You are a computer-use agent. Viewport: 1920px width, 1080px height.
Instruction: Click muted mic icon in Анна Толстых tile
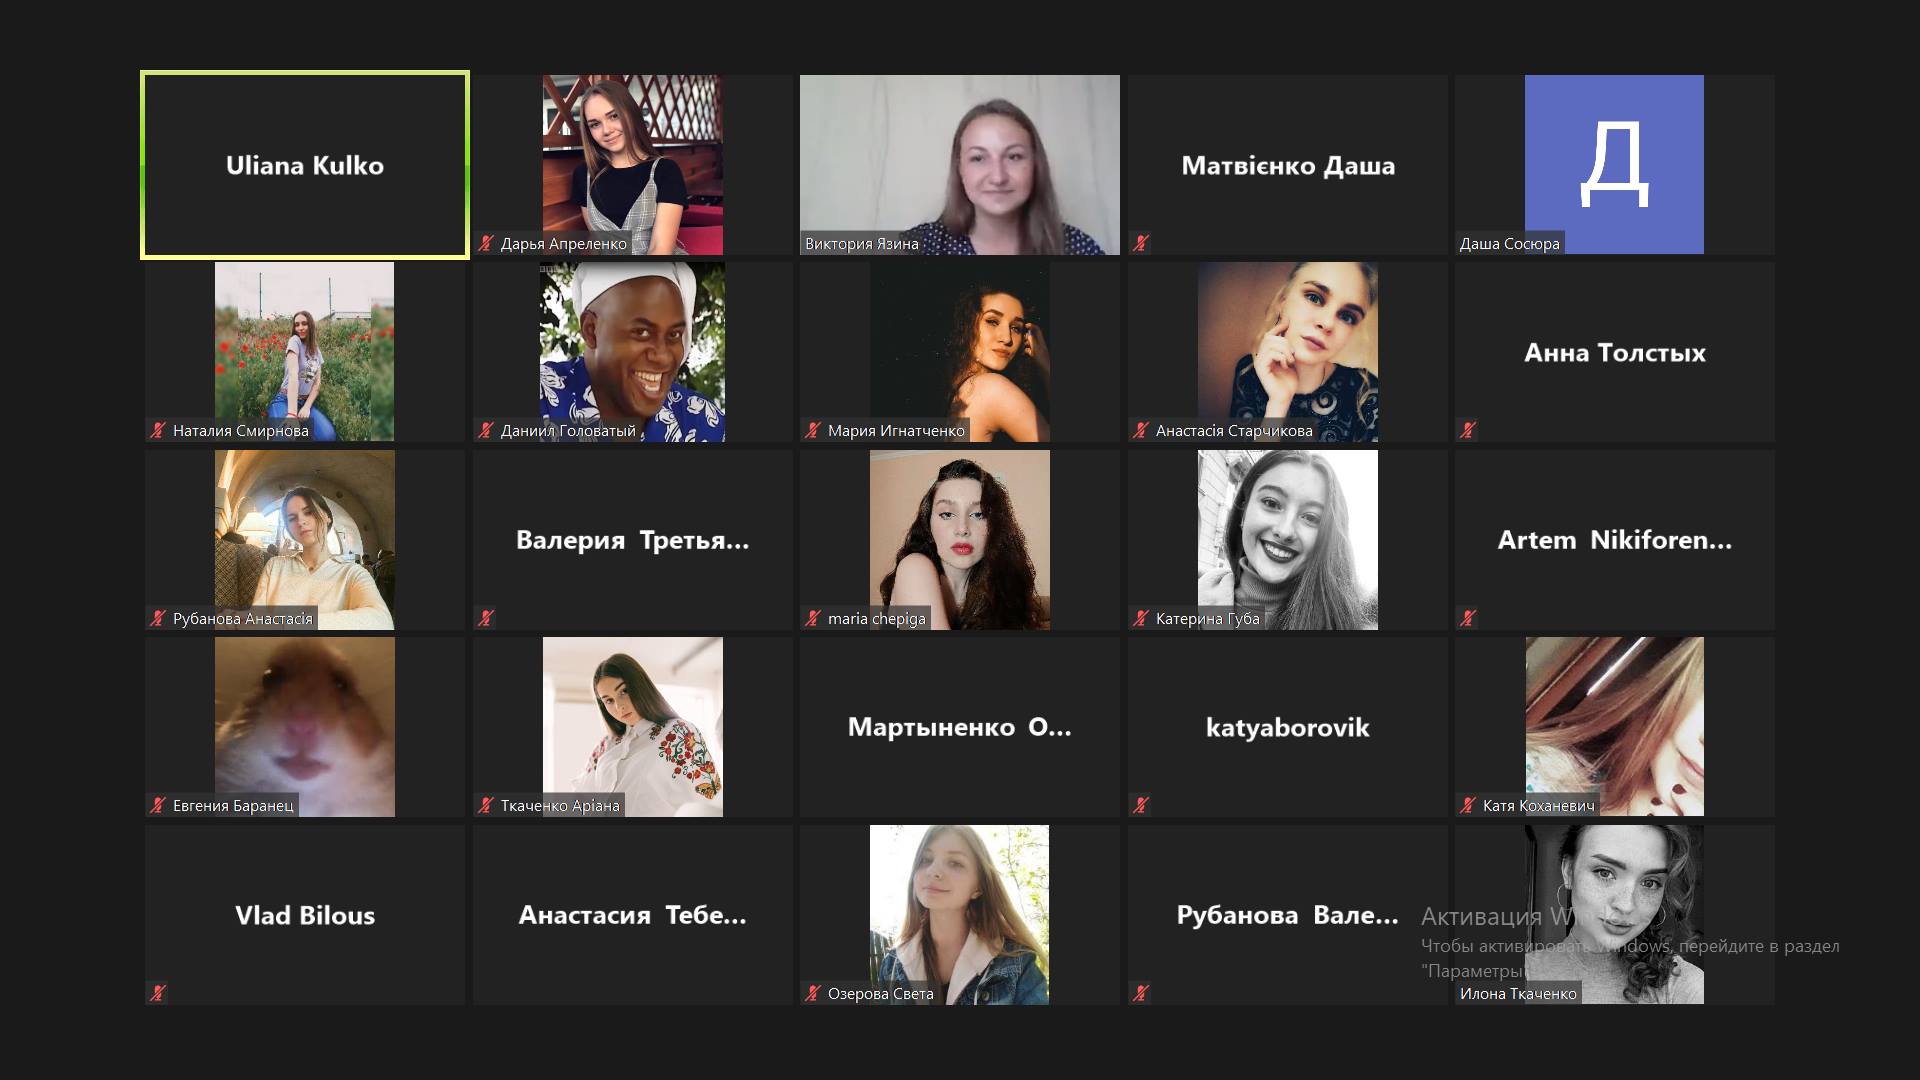click(1468, 430)
